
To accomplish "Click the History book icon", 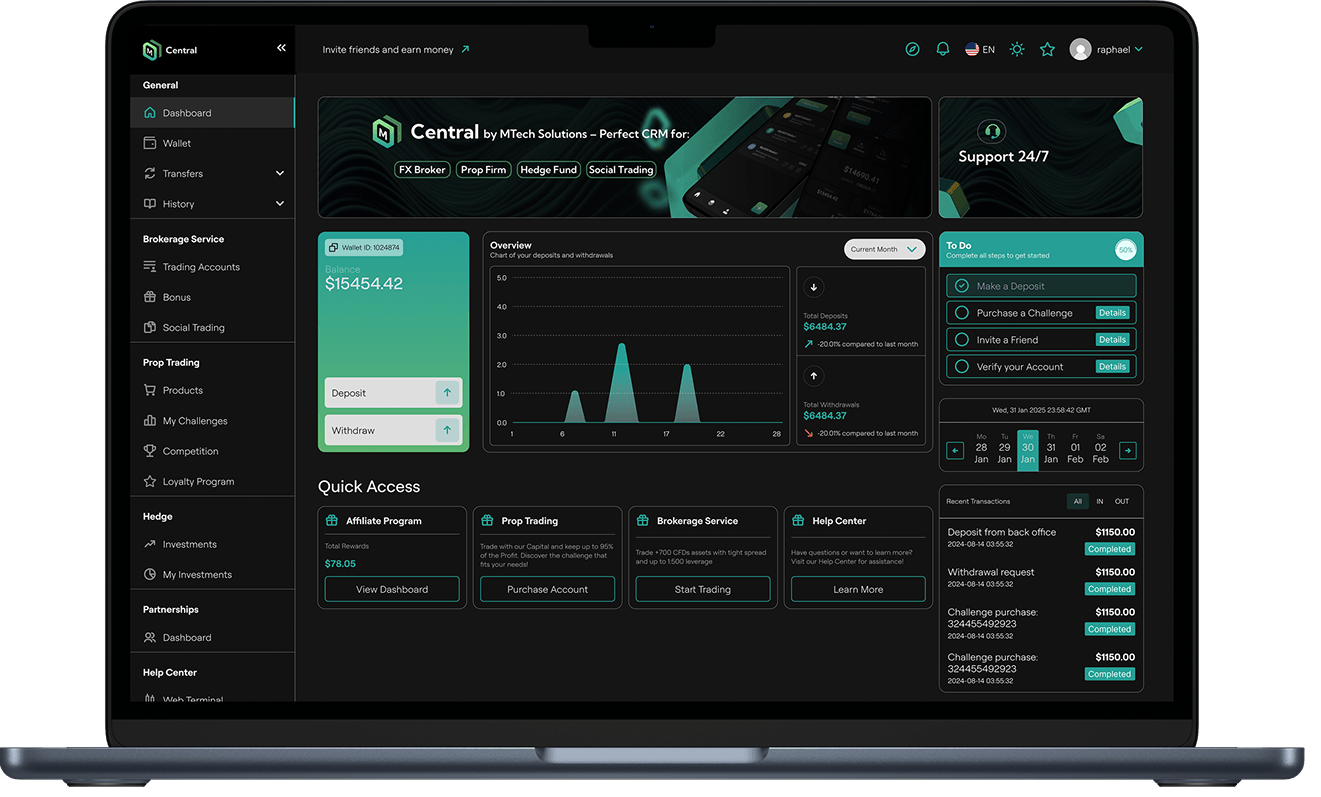I will click(150, 204).
